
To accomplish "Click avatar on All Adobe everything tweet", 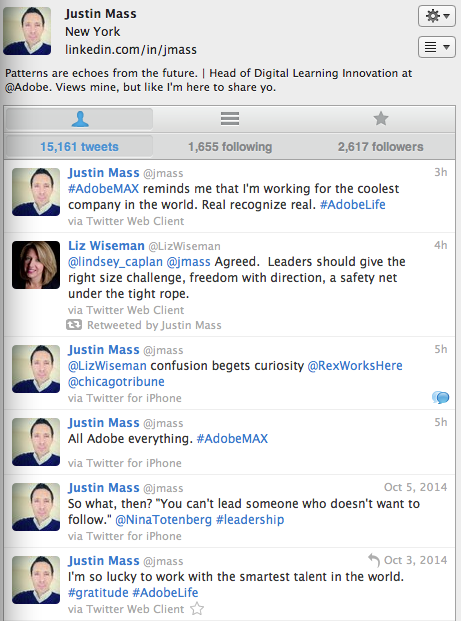I will (x=36, y=442).
